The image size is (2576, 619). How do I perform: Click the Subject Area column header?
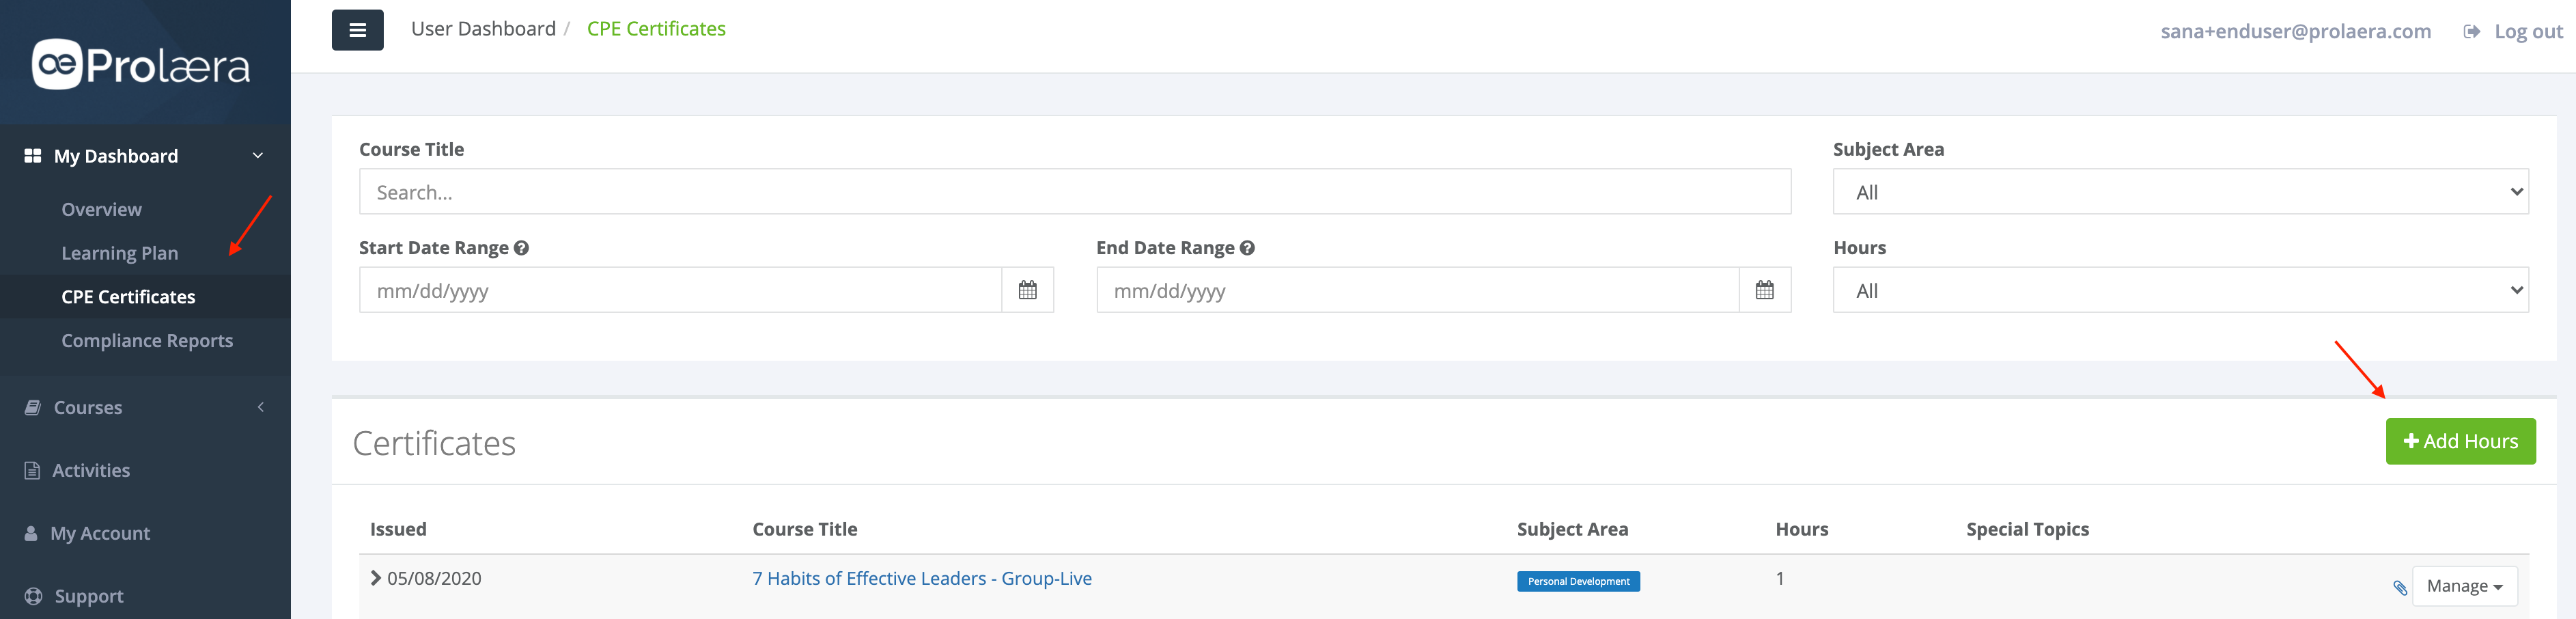(x=1572, y=529)
